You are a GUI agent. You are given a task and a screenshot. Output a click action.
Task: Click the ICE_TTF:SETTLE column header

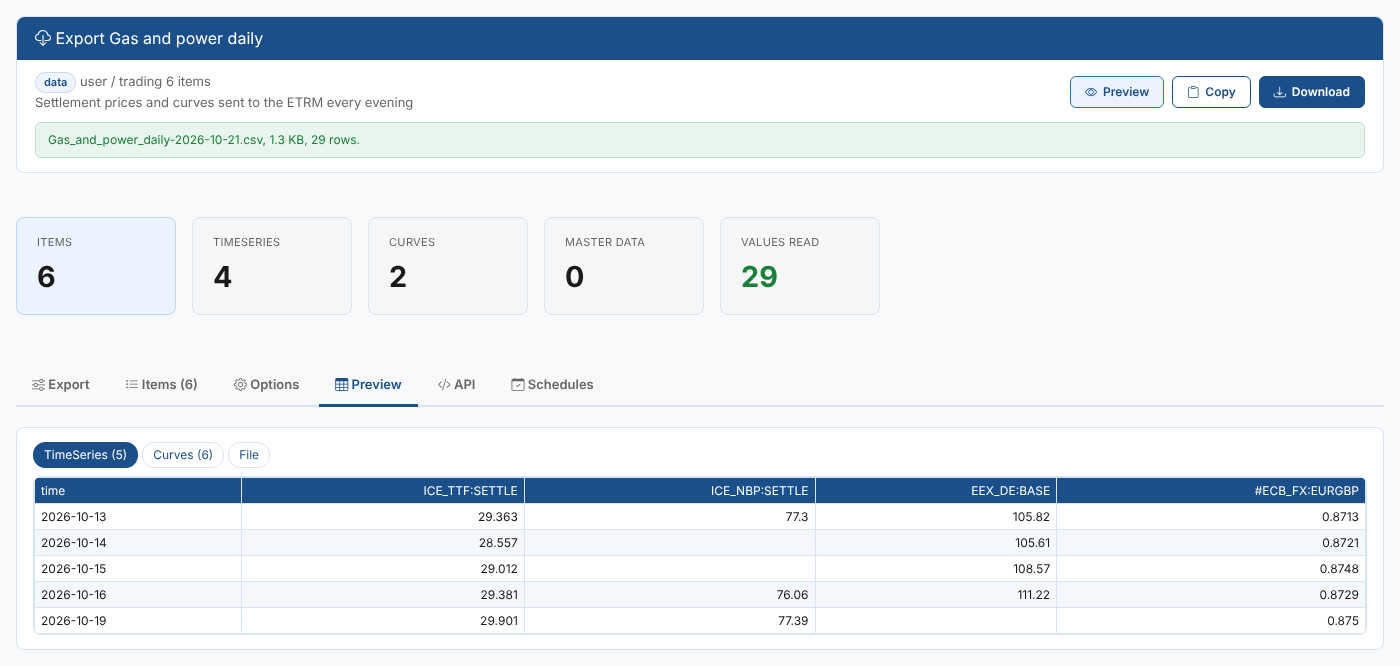pos(383,491)
